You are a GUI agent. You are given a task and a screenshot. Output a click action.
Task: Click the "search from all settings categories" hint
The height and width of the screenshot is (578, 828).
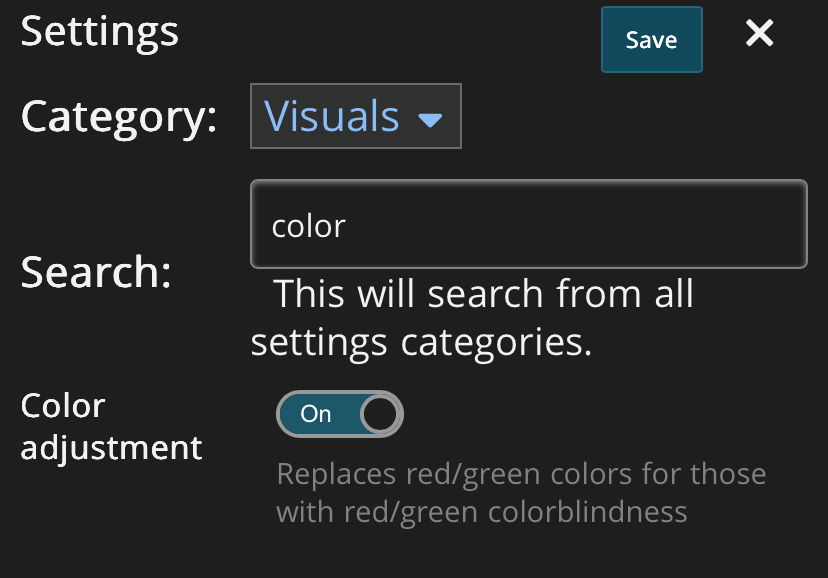(472, 318)
